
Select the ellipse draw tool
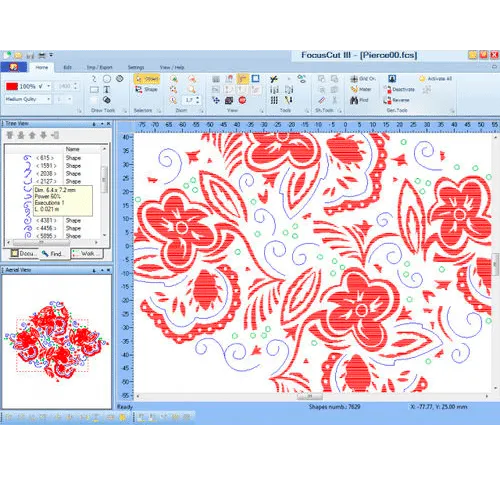click(x=107, y=79)
